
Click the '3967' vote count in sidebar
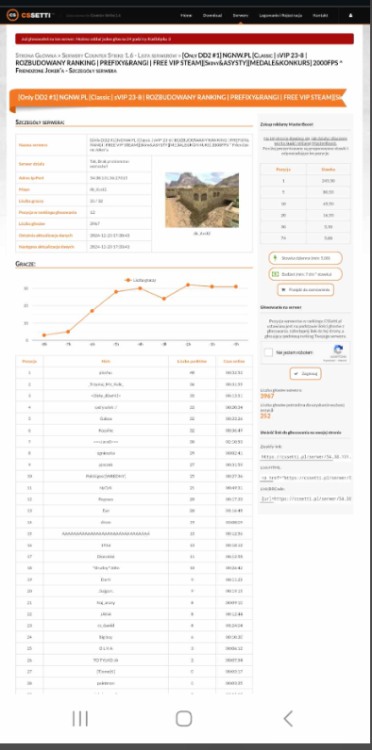(x=268, y=396)
